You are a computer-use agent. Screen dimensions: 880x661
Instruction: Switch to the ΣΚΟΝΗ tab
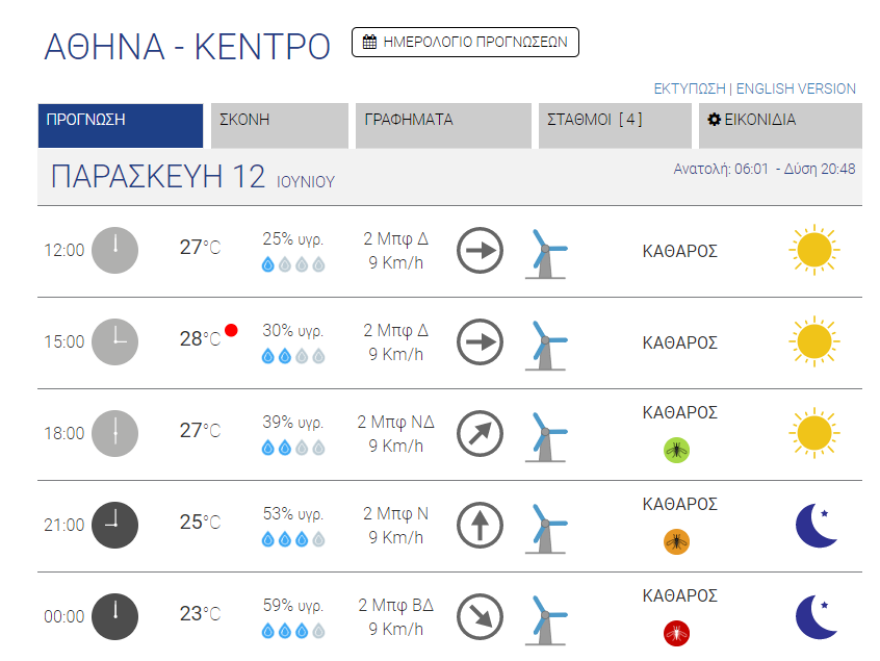pyautogui.click(x=279, y=125)
